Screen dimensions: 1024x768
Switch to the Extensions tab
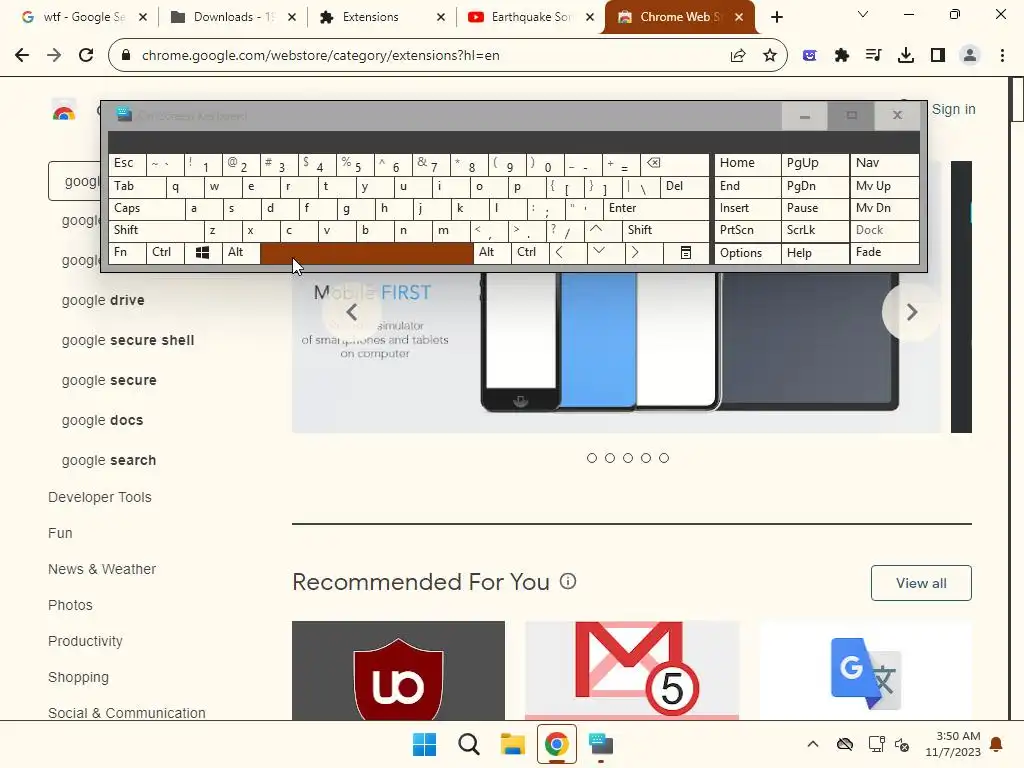[x=382, y=17]
